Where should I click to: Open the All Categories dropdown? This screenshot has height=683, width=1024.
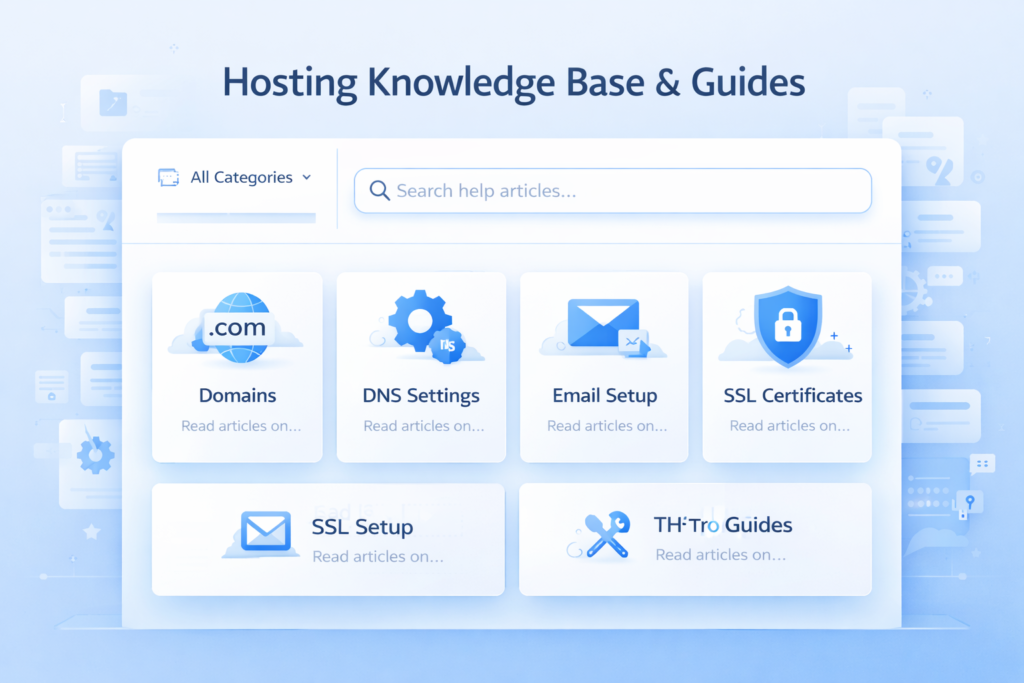(x=240, y=177)
